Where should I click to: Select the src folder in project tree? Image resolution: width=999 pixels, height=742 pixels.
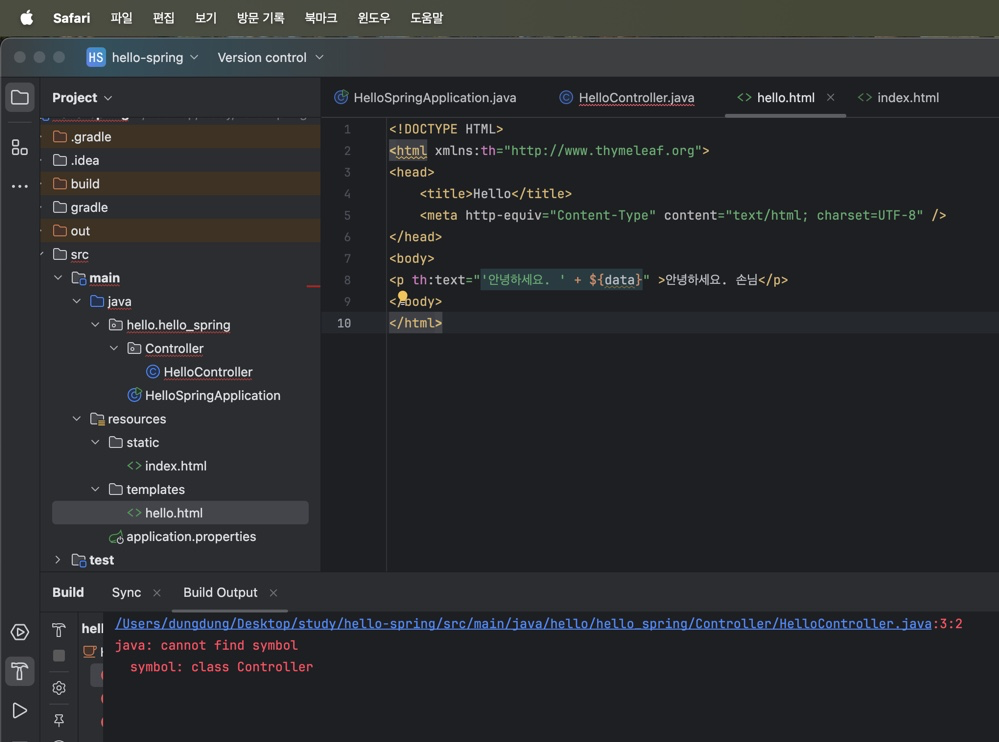pyautogui.click(x=180, y=254)
